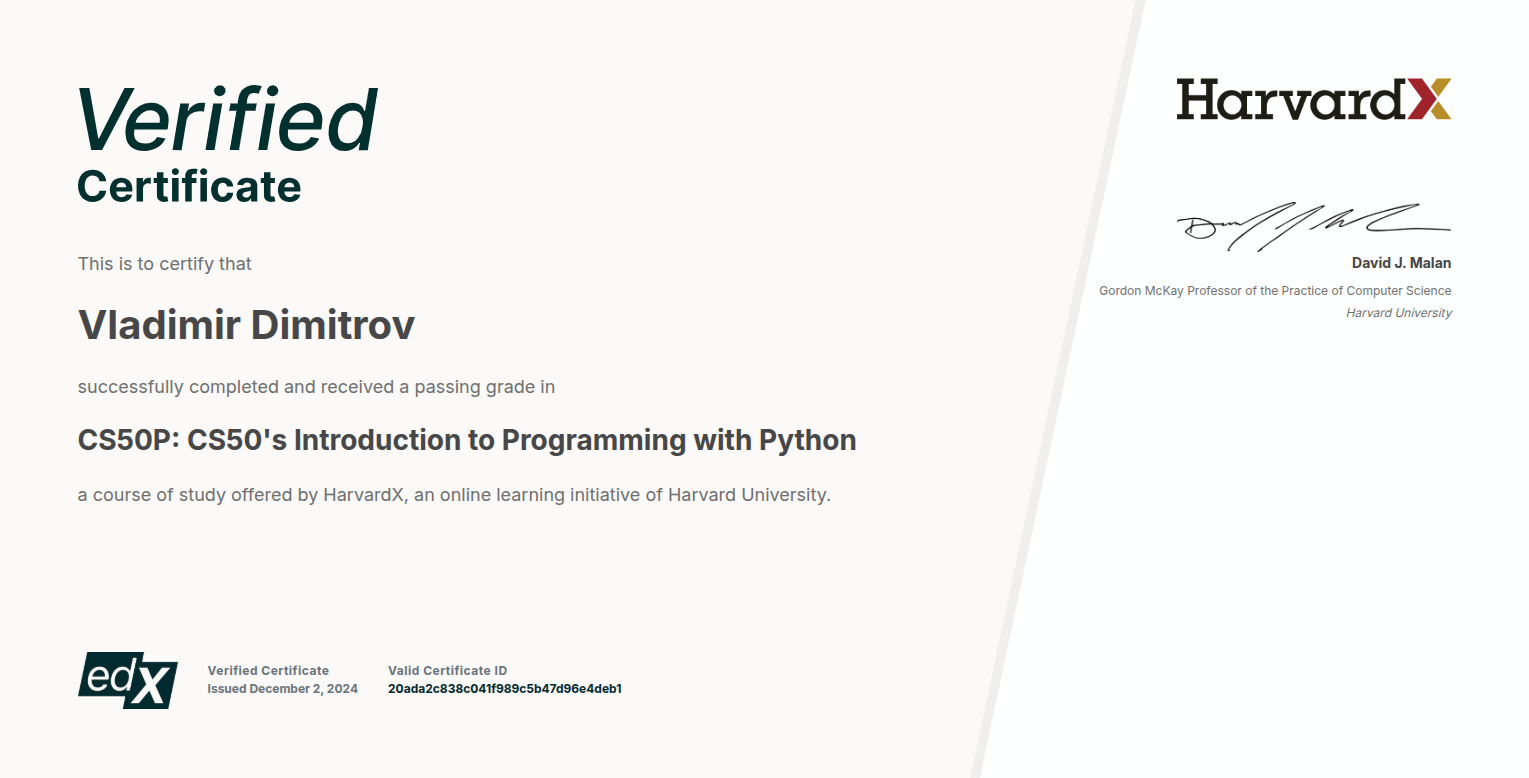Click the edX logo
Screen dimensions: 1529x778
pos(128,680)
